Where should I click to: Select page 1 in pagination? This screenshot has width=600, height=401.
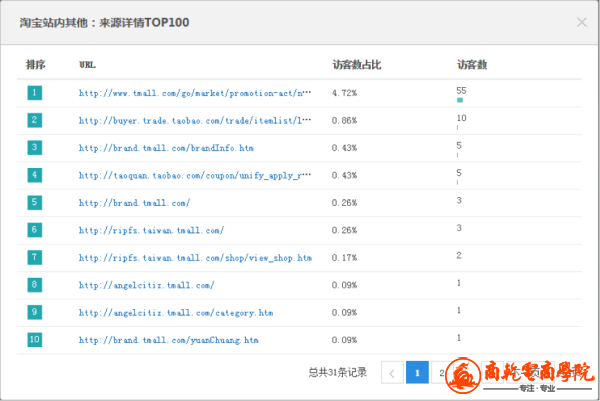(417, 373)
